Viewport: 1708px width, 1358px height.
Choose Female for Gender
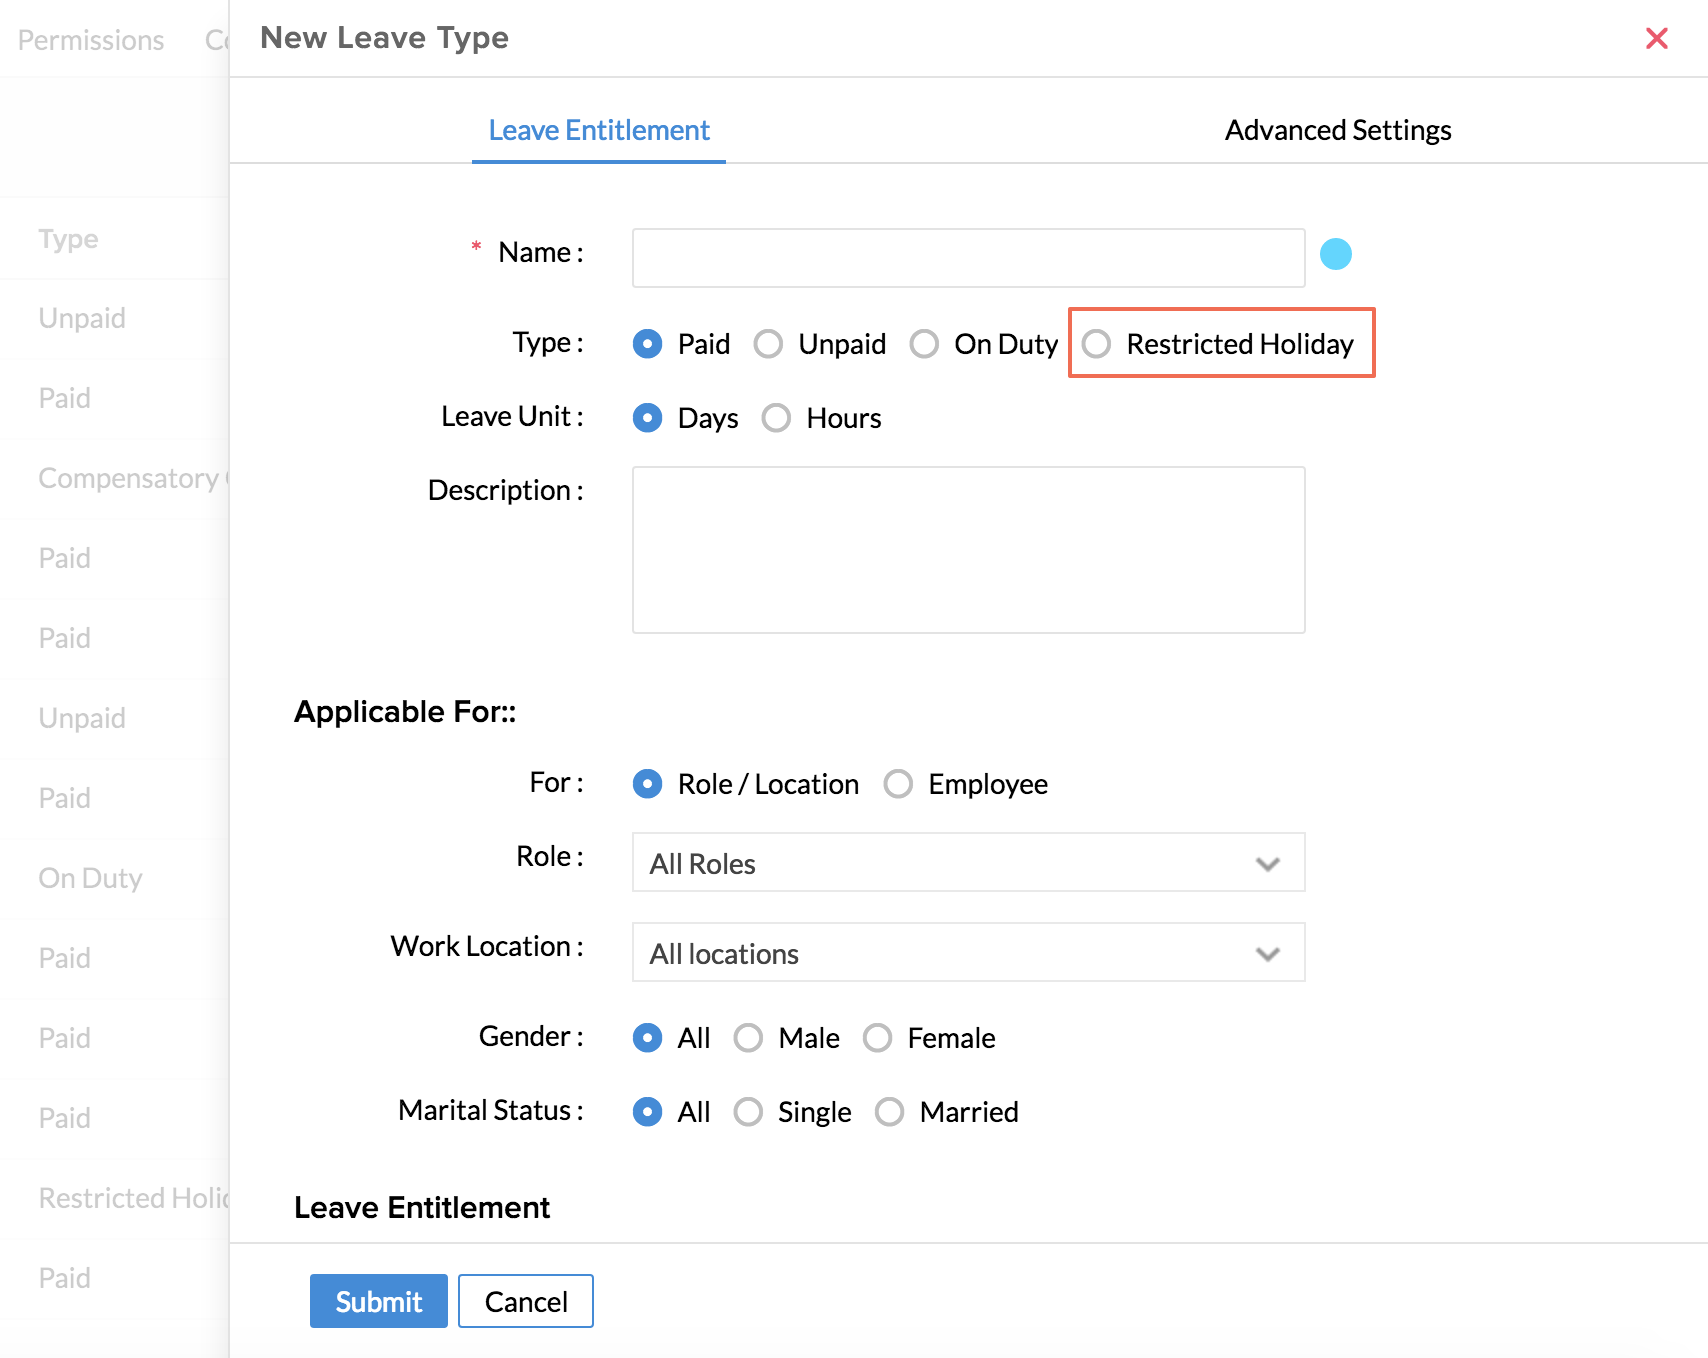[878, 1038]
